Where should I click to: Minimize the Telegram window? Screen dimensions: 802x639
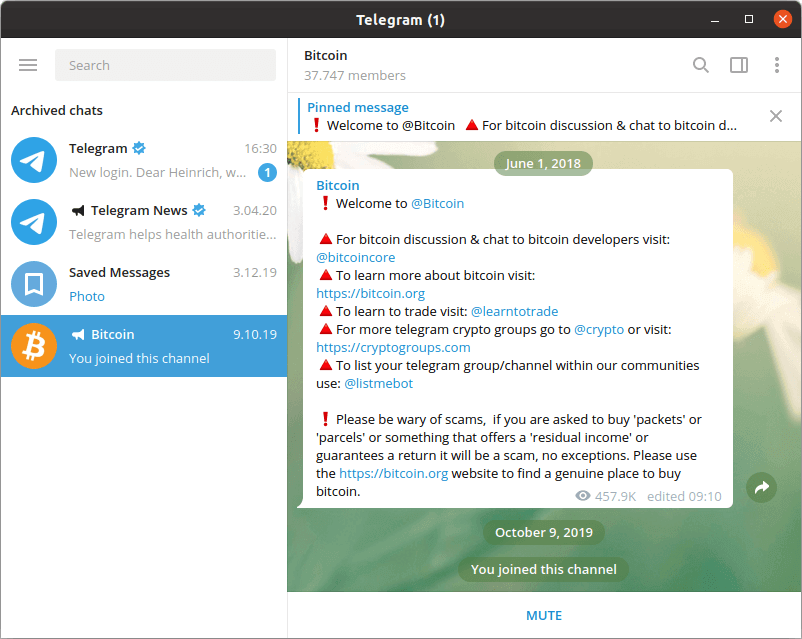[x=715, y=20]
